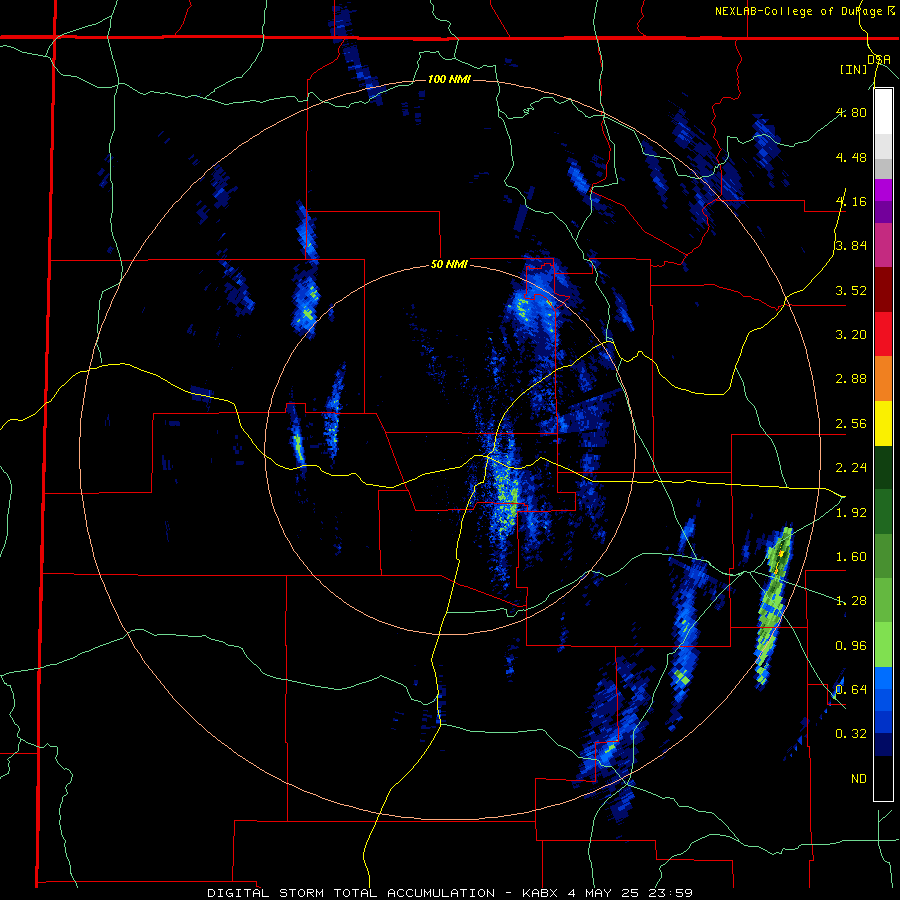Select the 4.16 legend value
The height and width of the screenshot is (900, 900).
click(x=851, y=201)
